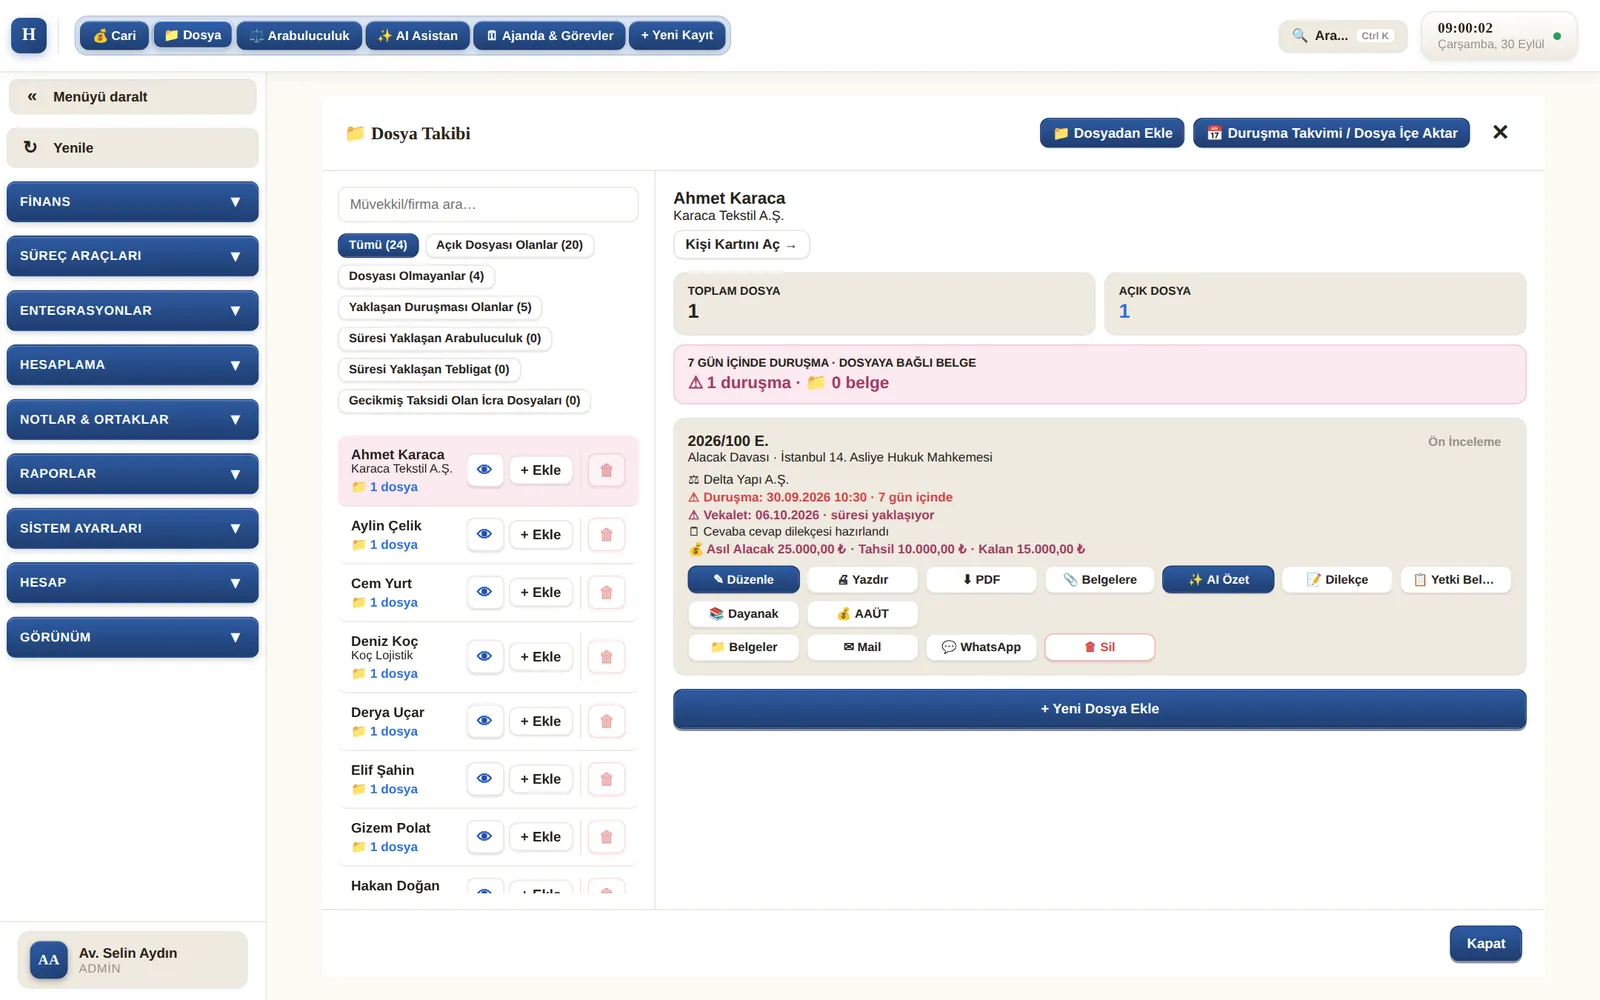Expand the HESAPLAMA sidebar section
1600x1000 pixels.
pos(132,365)
